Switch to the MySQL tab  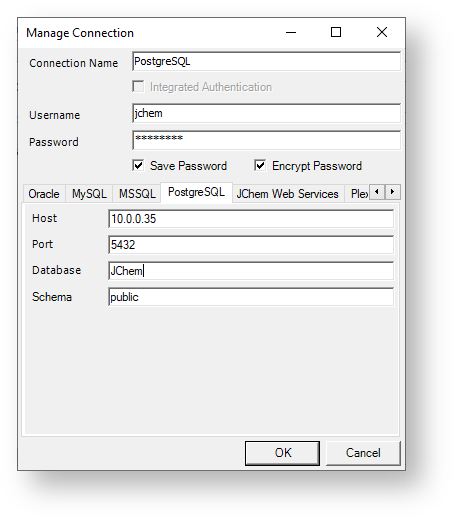click(89, 194)
